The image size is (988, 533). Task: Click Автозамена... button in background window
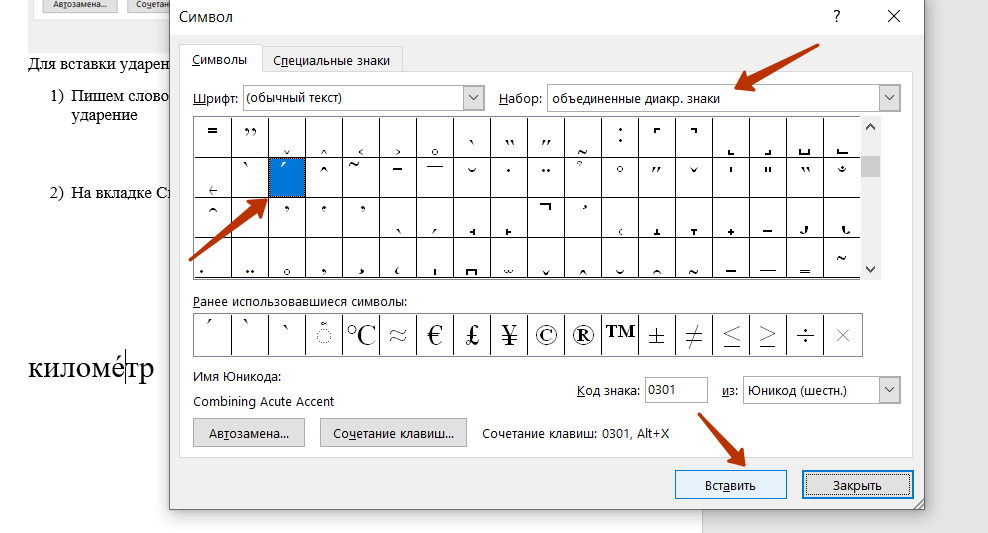click(x=80, y=5)
